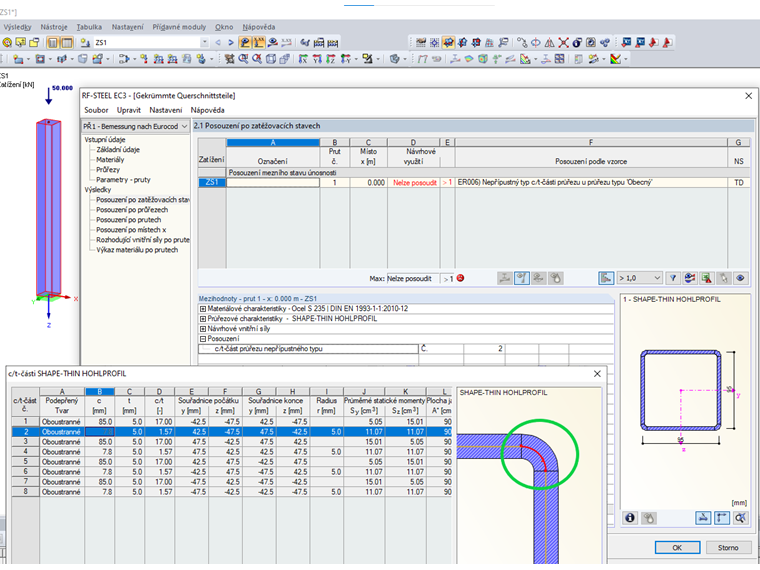Expand Materiálové charakteristiky section

(x=204, y=308)
